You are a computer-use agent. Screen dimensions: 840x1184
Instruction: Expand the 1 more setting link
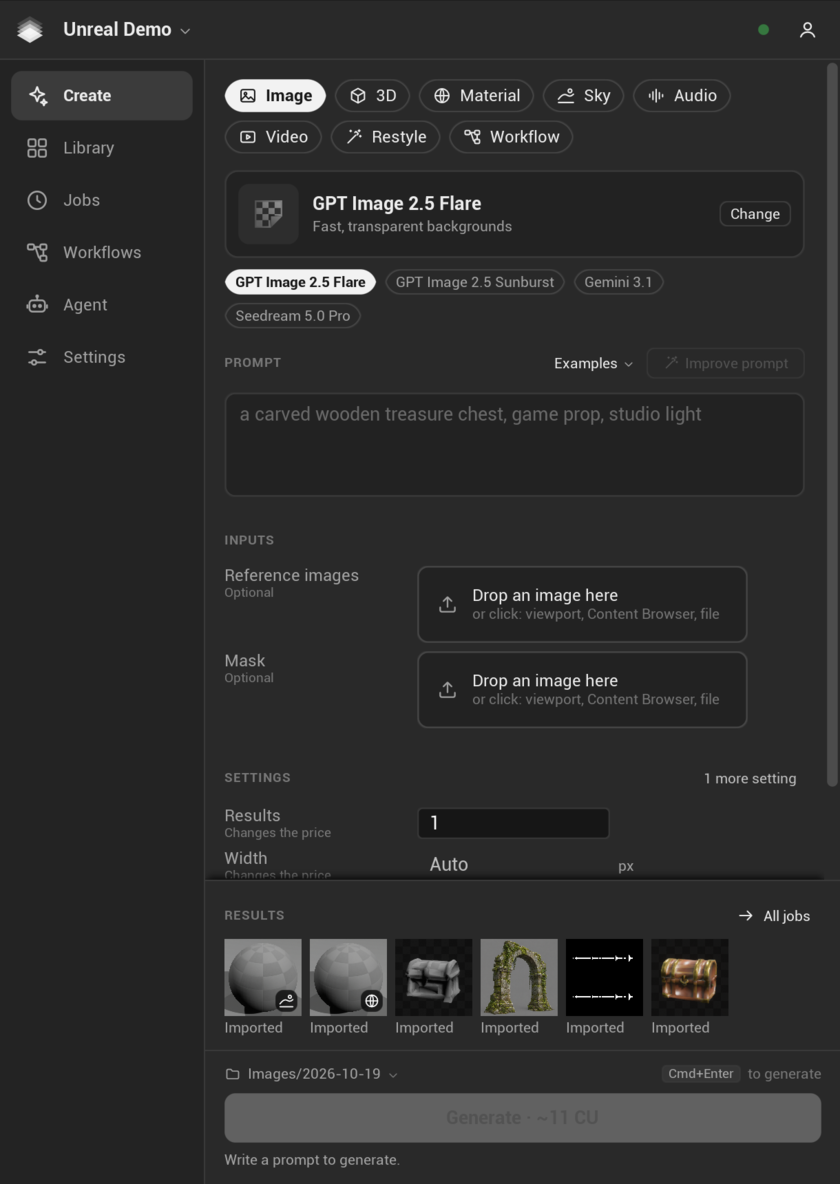(750, 779)
